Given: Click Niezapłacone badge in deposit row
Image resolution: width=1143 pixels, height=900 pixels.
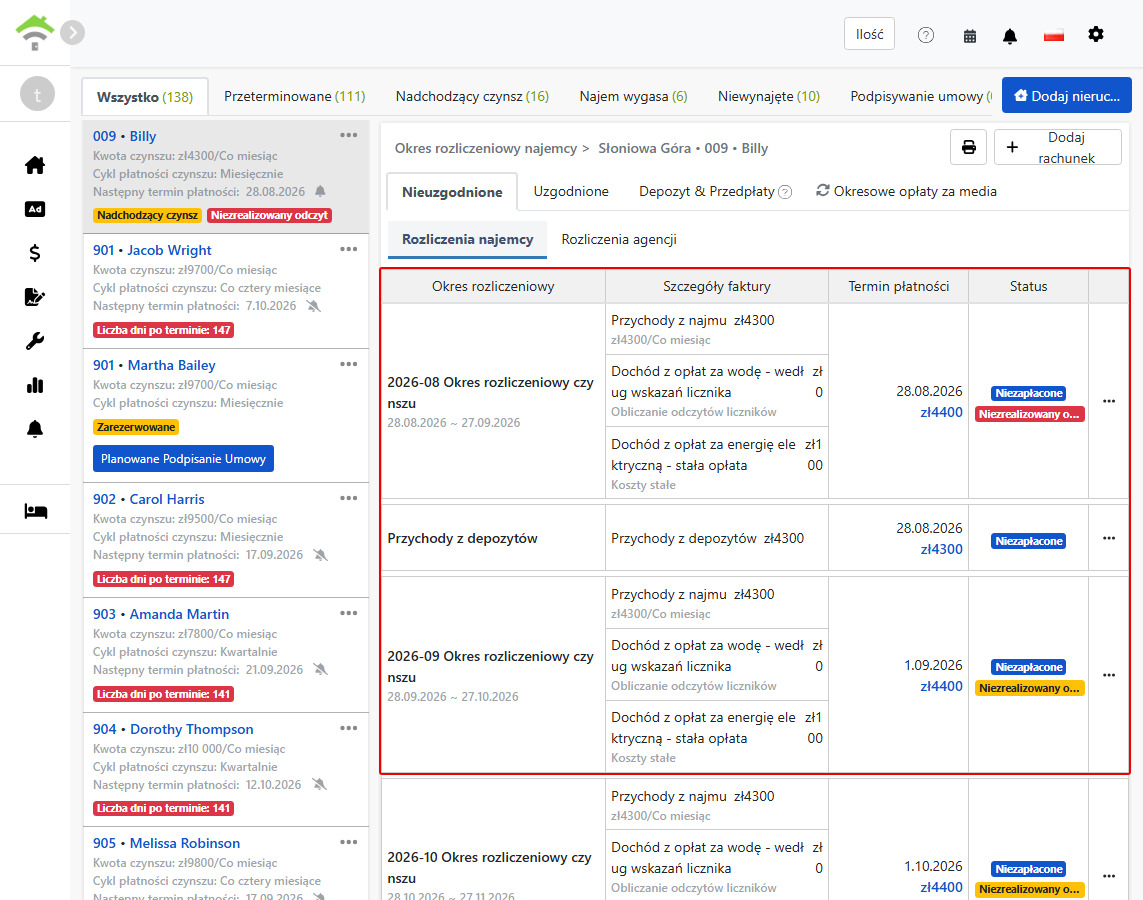Looking at the screenshot, I should tap(1029, 541).
